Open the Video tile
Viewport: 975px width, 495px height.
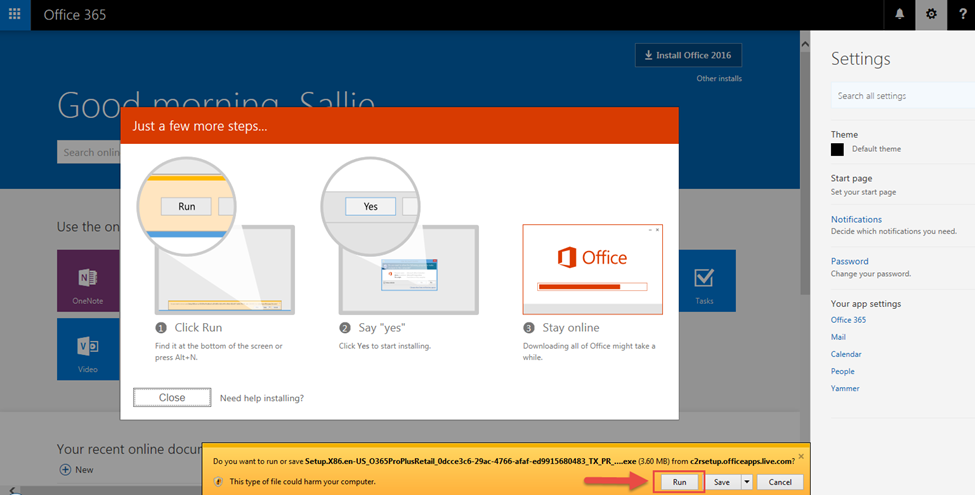click(88, 349)
